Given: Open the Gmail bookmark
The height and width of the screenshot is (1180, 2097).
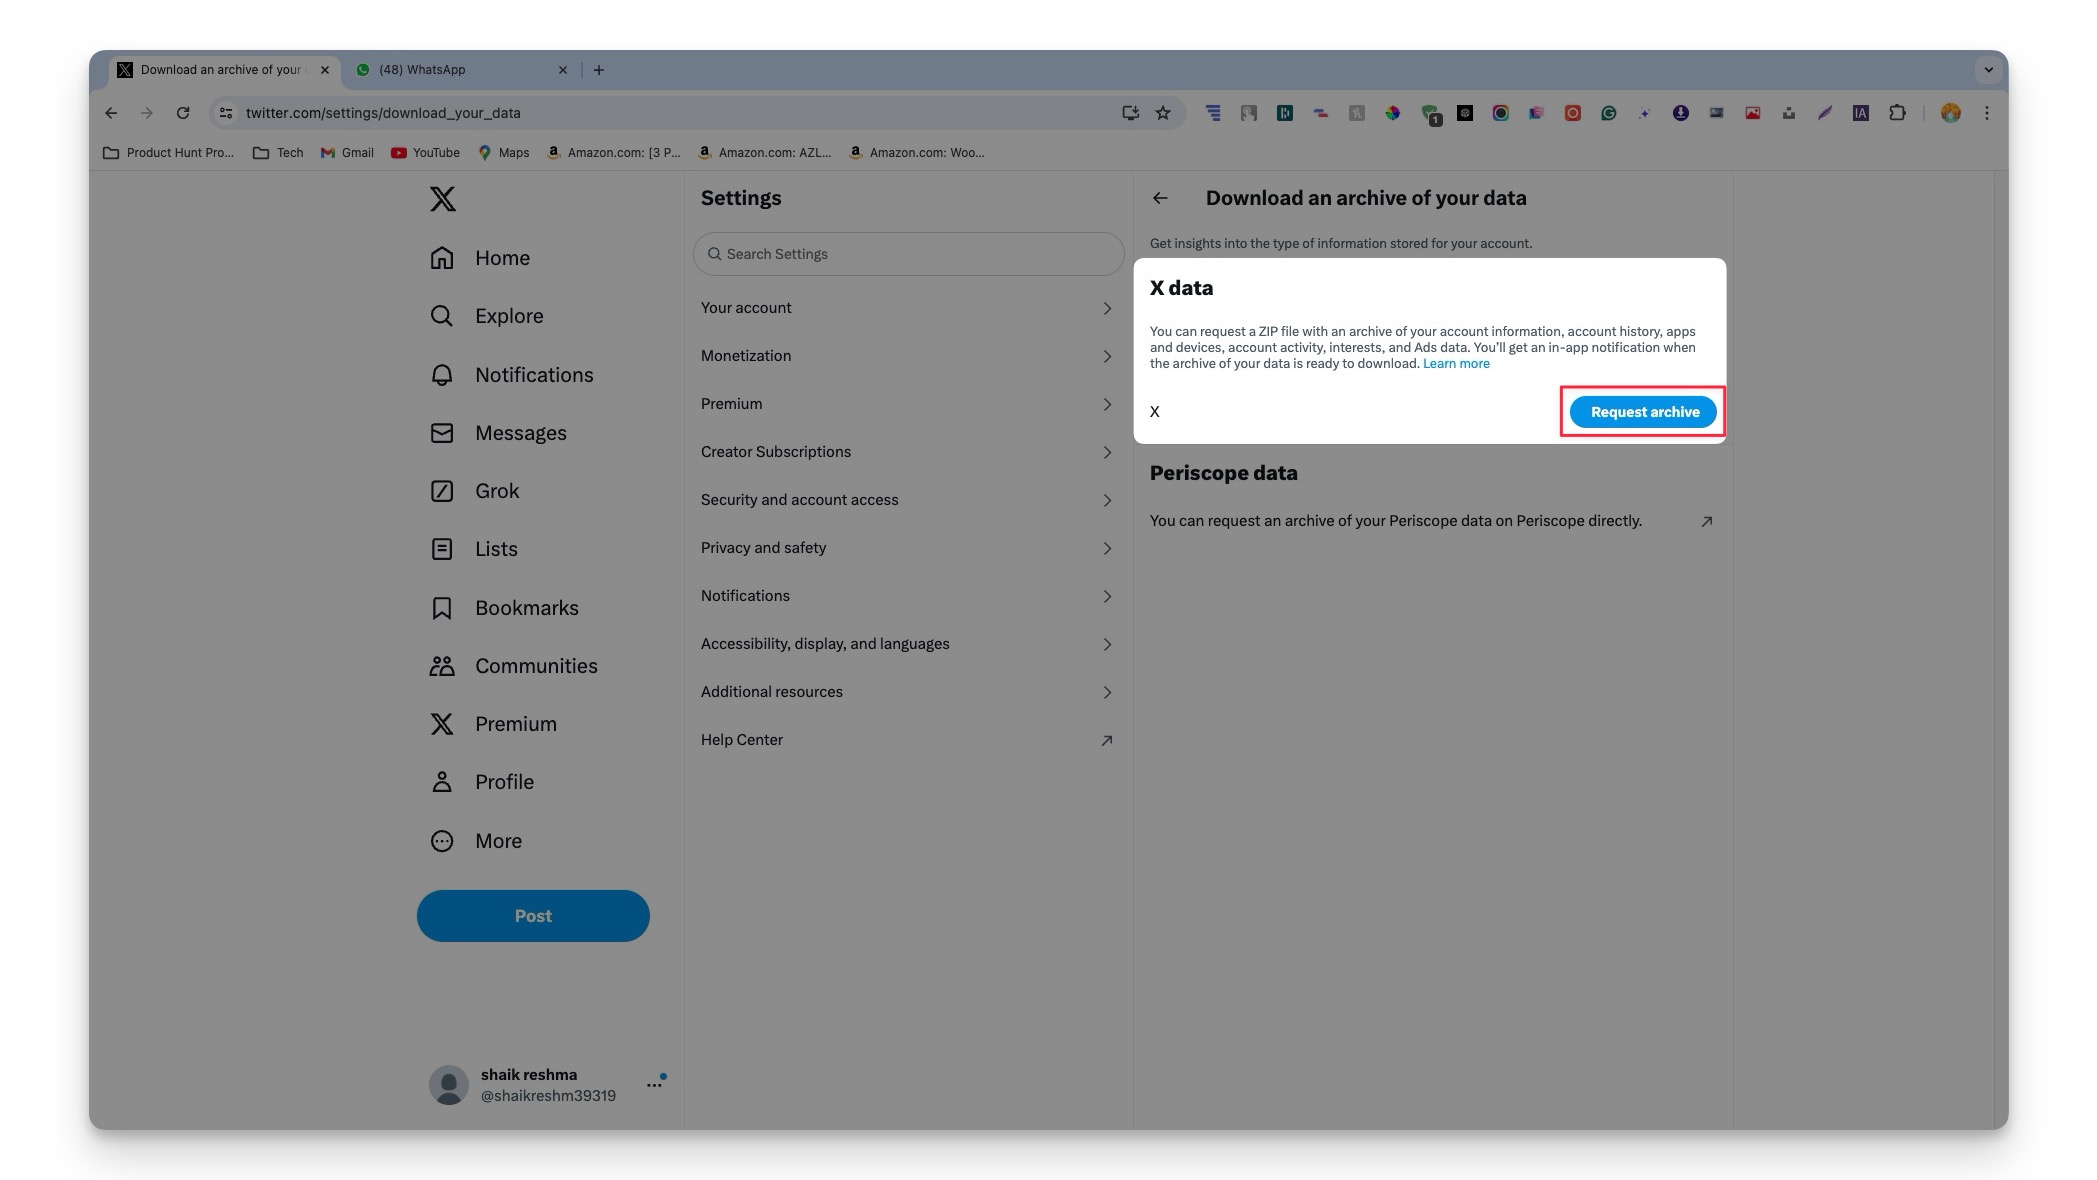Looking at the screenshot, I should pyautogui.click(x=347, y=153).
